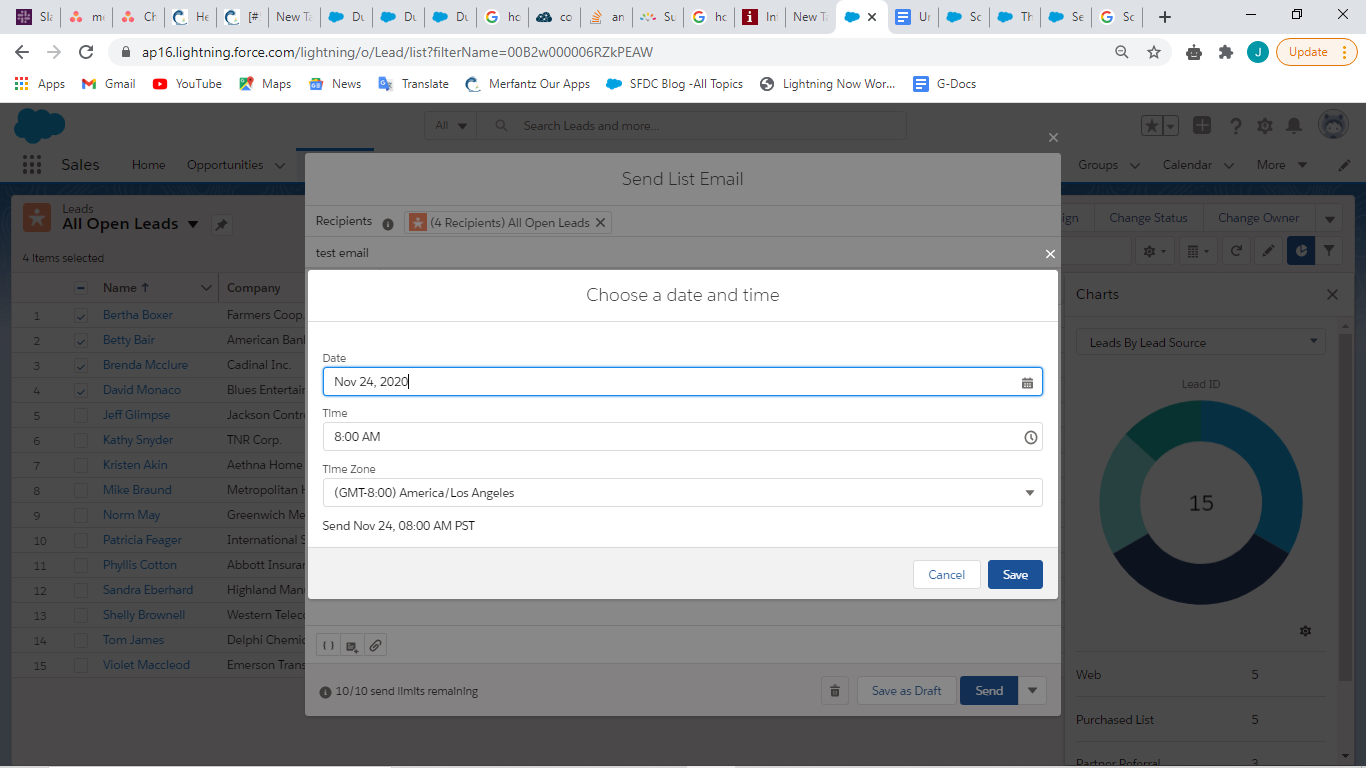
Task: Edit navigation bar pencil icon
Action: [1345, 165]
